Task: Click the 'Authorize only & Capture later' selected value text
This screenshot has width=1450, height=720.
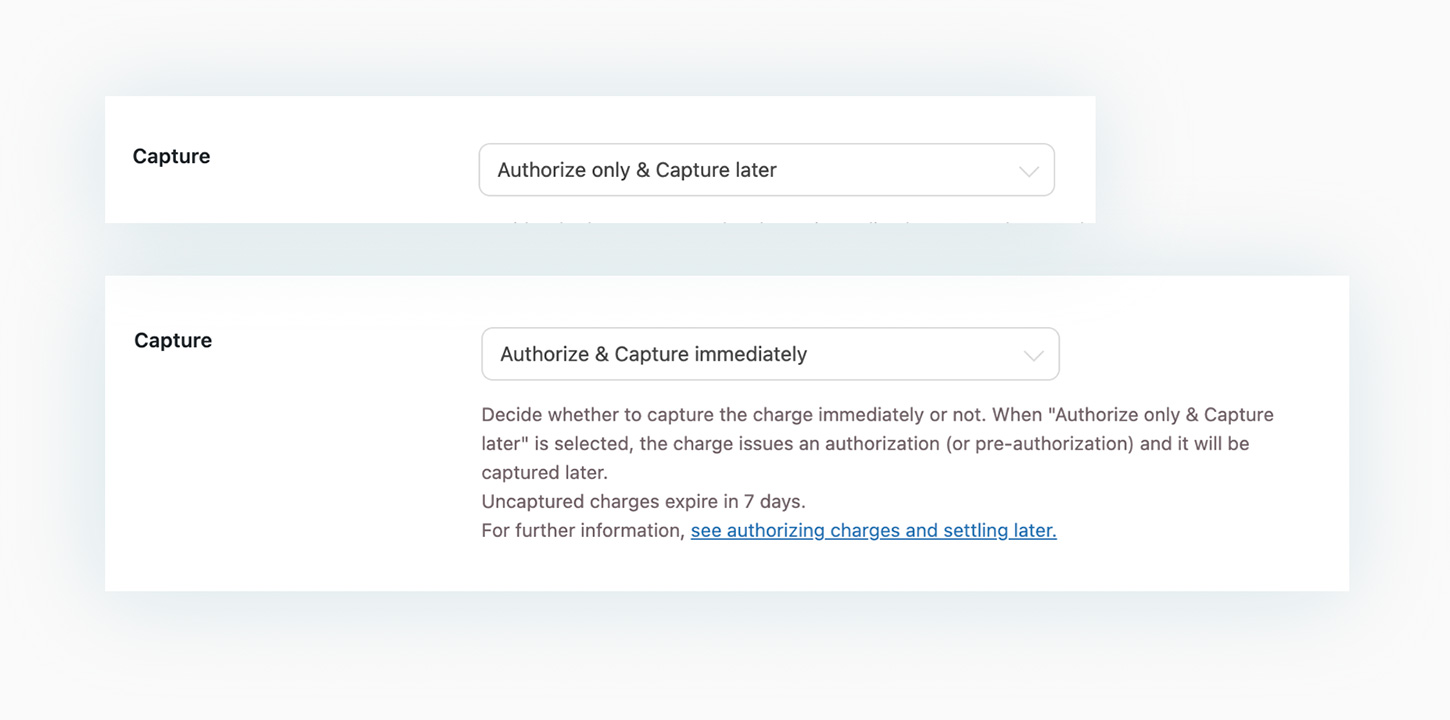Action: [x=637, y=171]
